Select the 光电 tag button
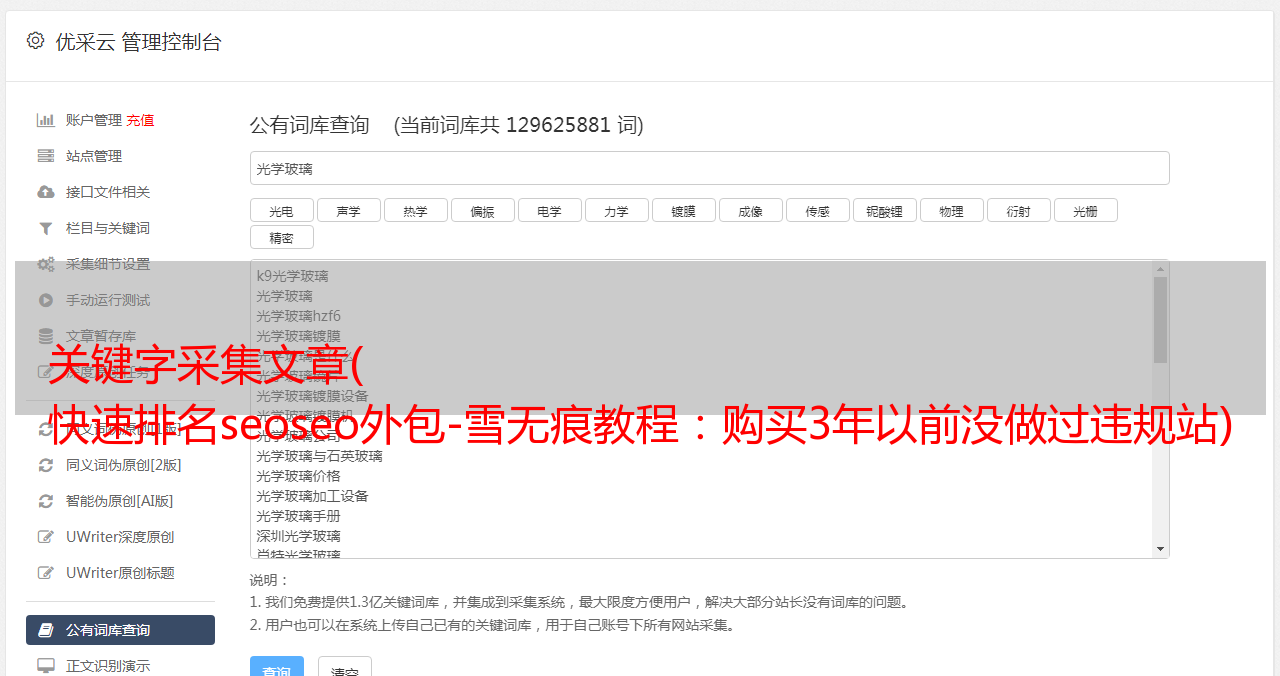This screenshot has width=1280, height=676. [x=281, y=210]
